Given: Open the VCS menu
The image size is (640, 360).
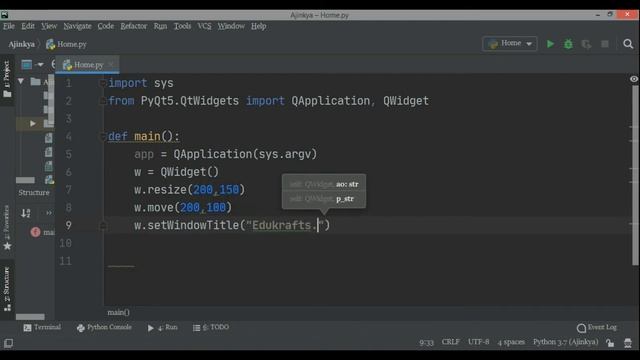Looking at the screenshot, I should [x=204, y=26].
